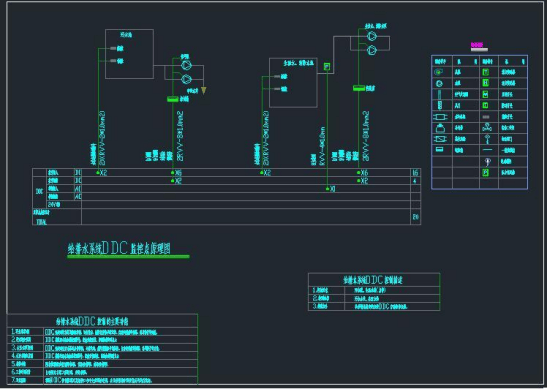
Task: Click the lower grey level sensor in right tank
Action: [277, 89]
